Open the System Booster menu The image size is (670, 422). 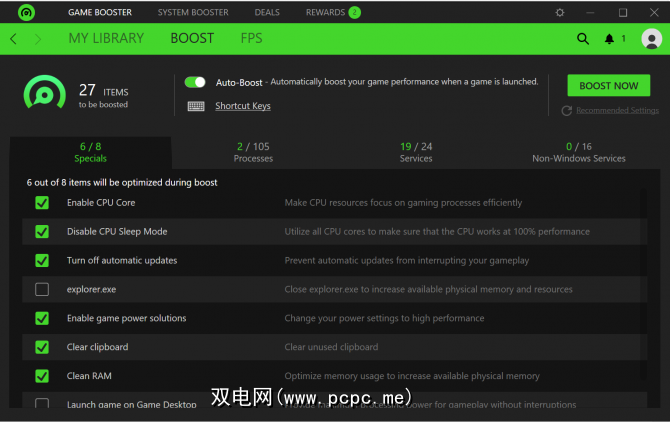[x=193, y=12]
